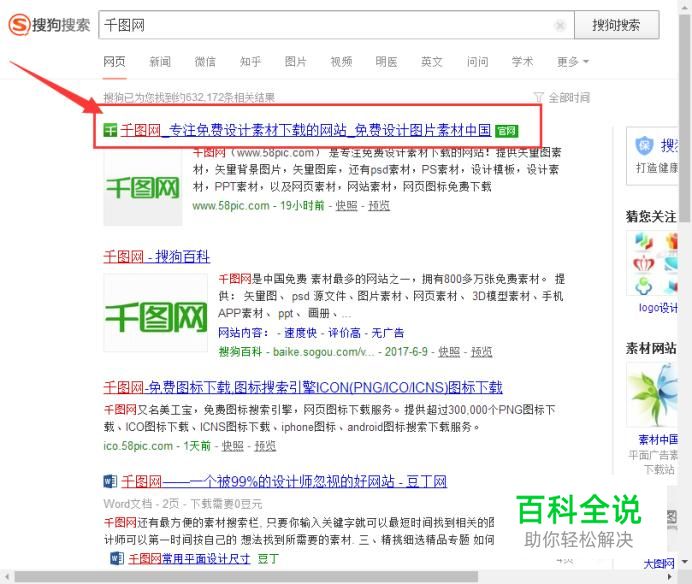Viewport: 692px width, 584px height.
Task: Open 千图网_专注免费设计素材下载的网站 result link
Action: coord(305,130)
